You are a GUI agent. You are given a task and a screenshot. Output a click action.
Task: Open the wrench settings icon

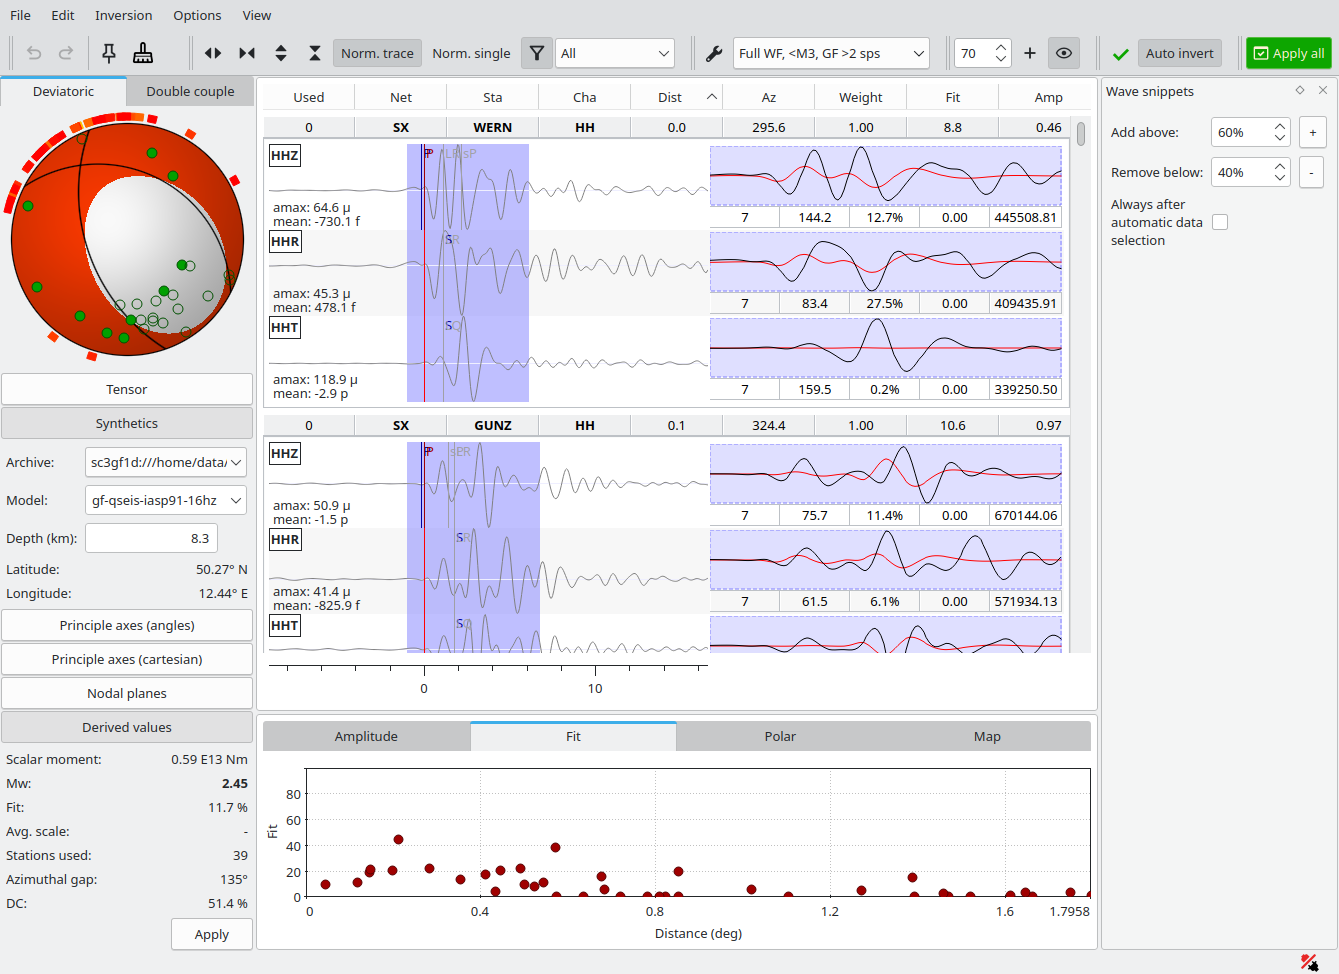pyautogui.click(x=714, y=53)
